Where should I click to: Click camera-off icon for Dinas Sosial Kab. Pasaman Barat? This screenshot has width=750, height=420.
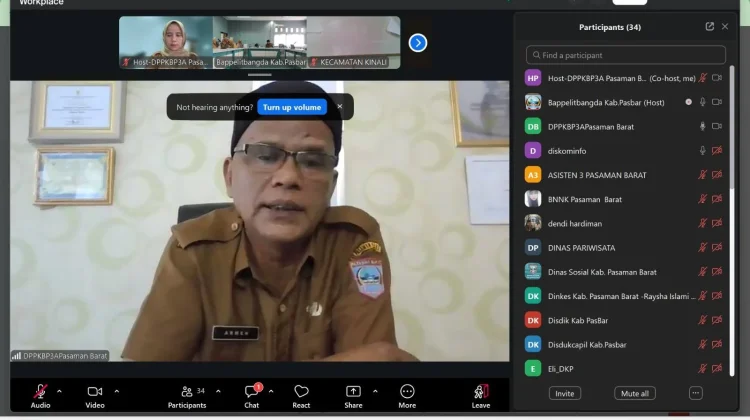pyautogui.click(x=717, y=272)
